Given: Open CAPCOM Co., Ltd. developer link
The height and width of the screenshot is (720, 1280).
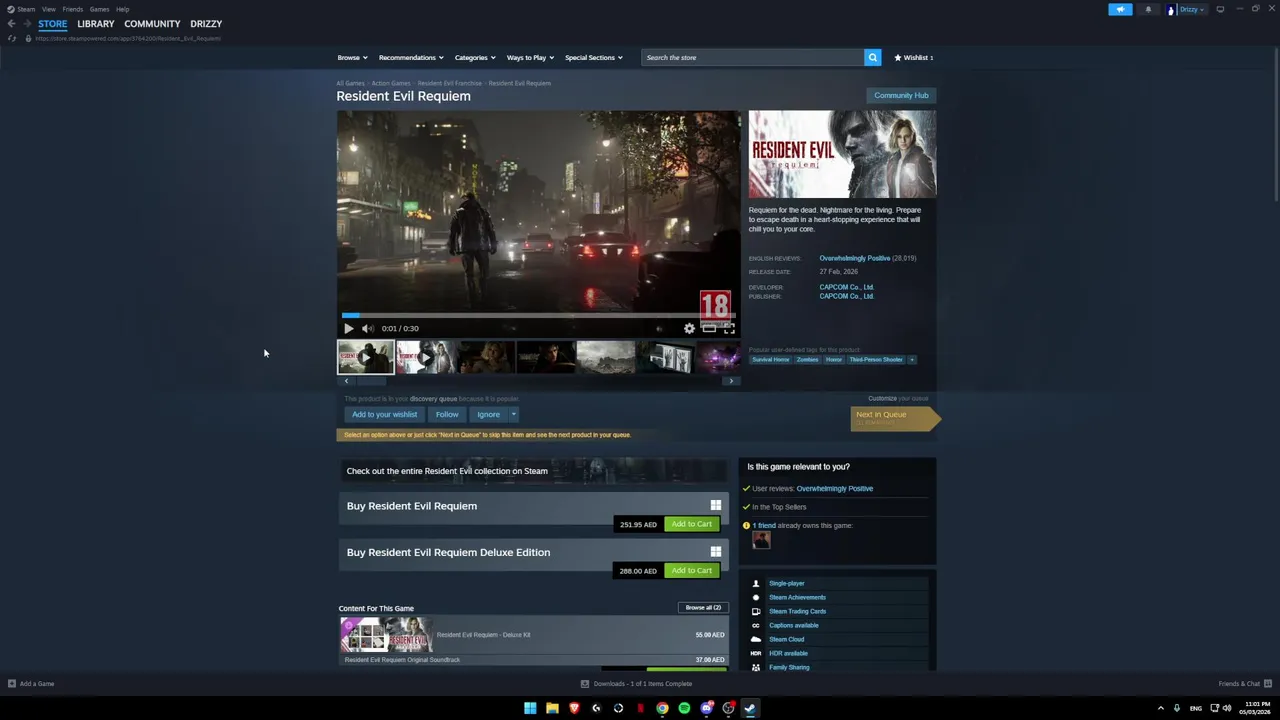Looking at the screenshot, I should [x=846, y=287].
